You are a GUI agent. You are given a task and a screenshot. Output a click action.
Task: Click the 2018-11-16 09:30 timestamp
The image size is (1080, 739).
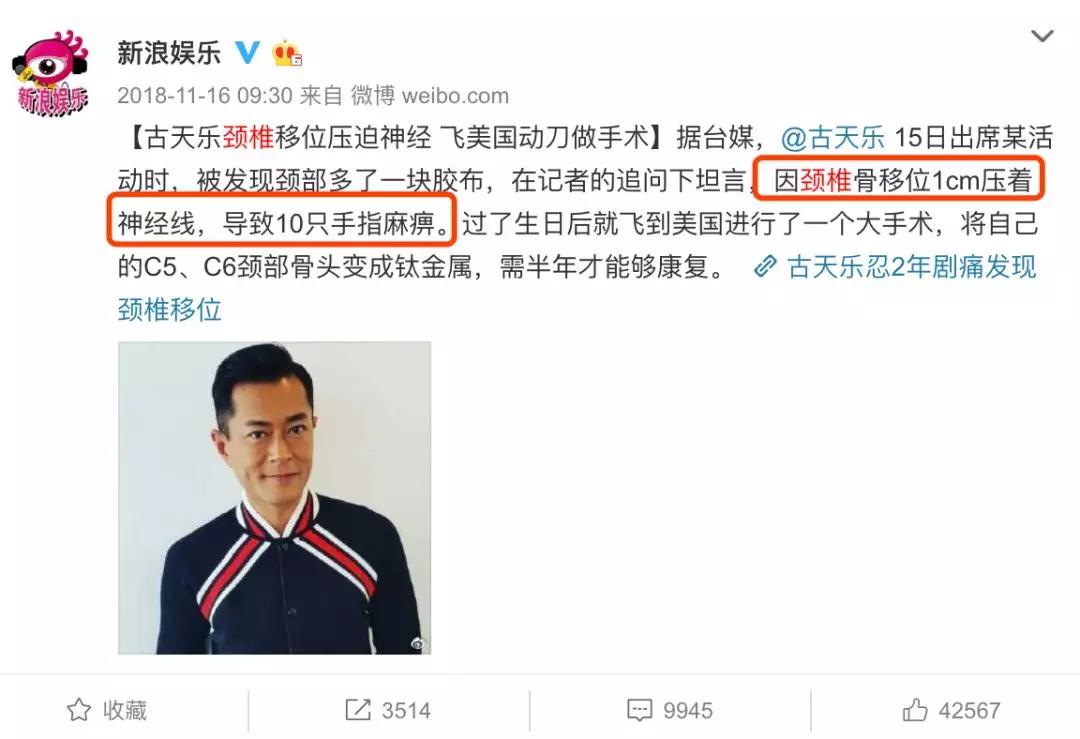point(205,96)
